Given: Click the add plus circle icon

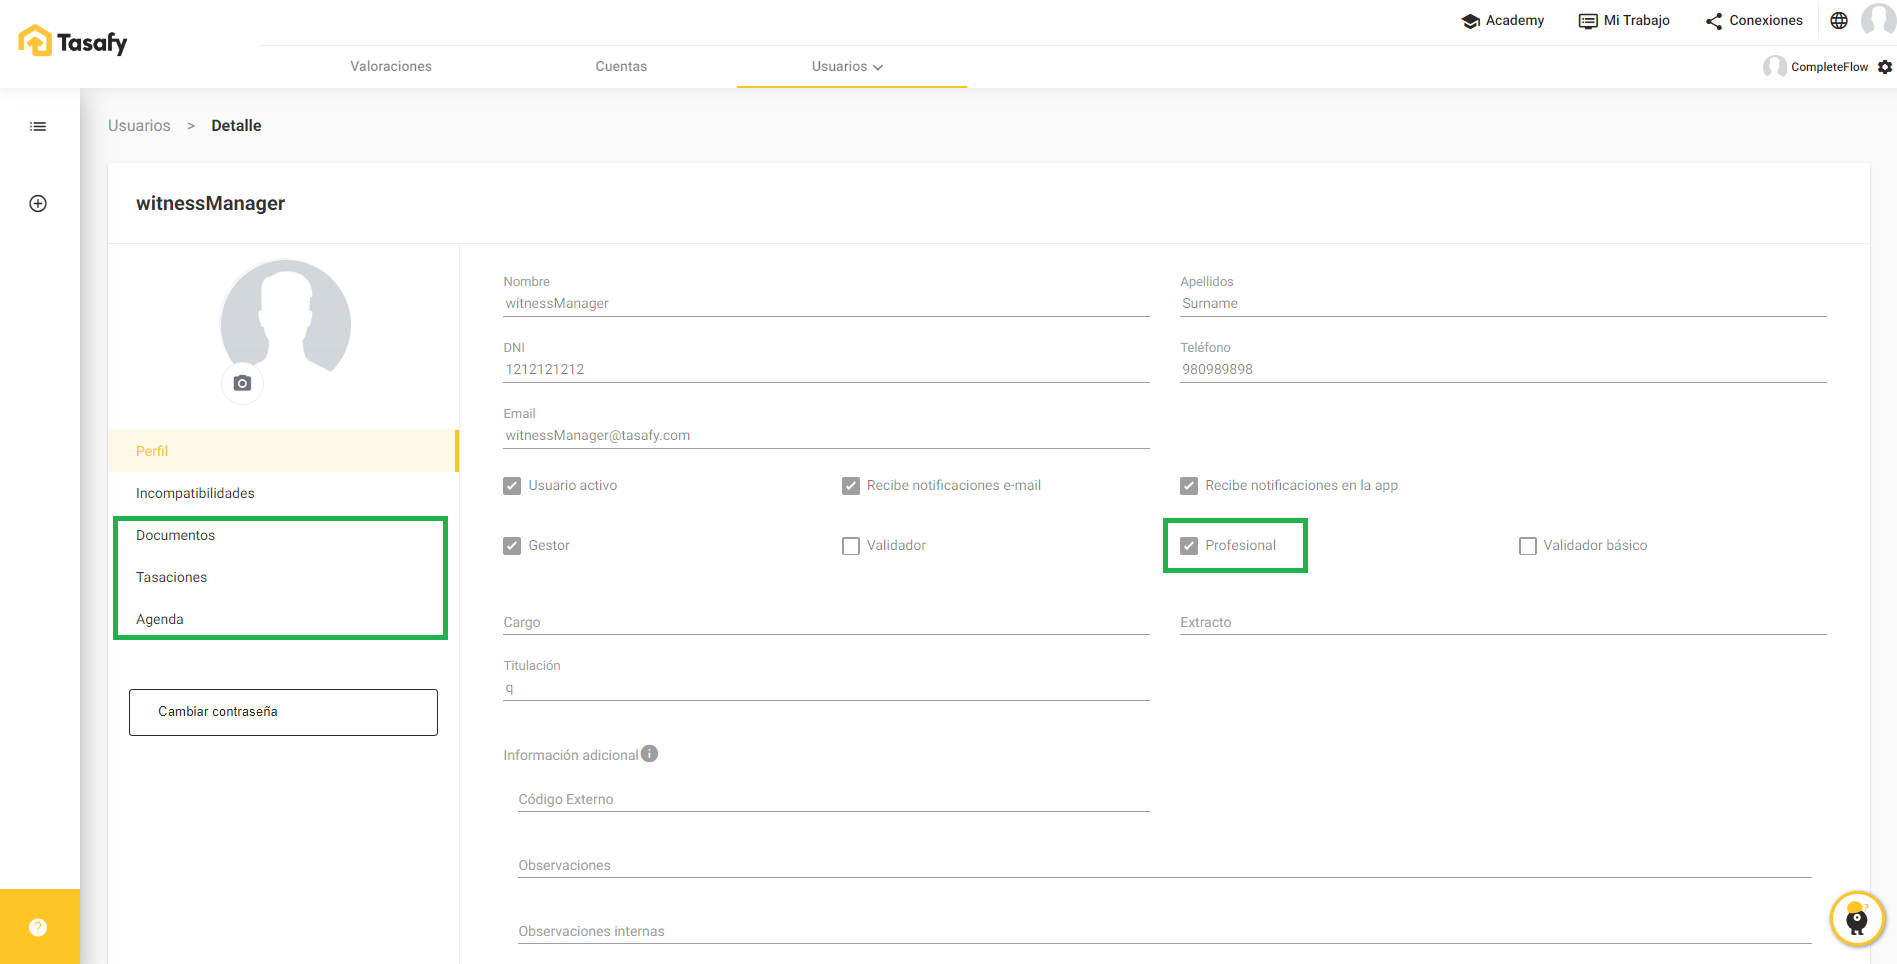Looking at the screenshot, I should (38, 204).
